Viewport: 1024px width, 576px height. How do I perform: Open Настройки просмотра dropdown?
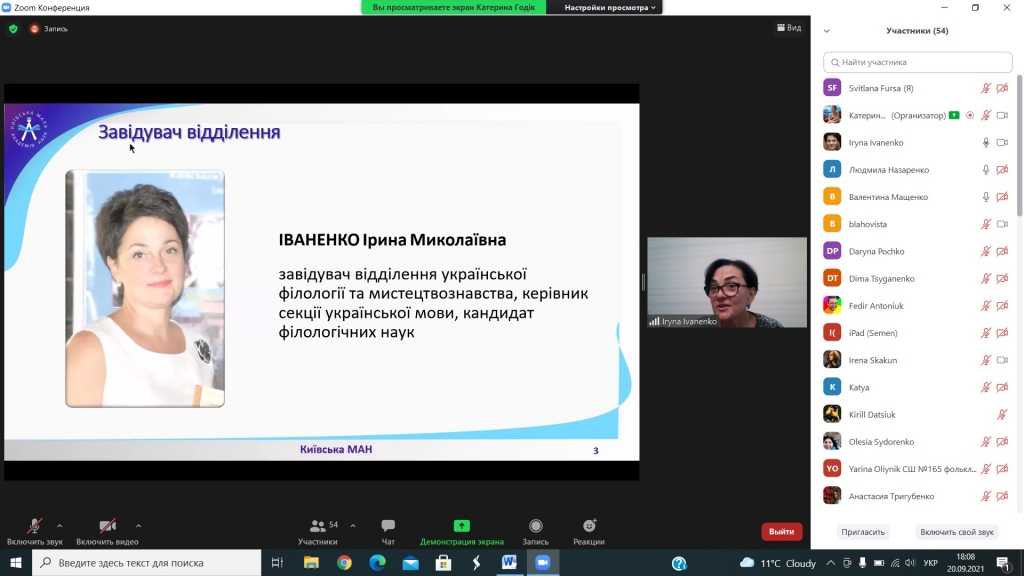tap(610, 7)
